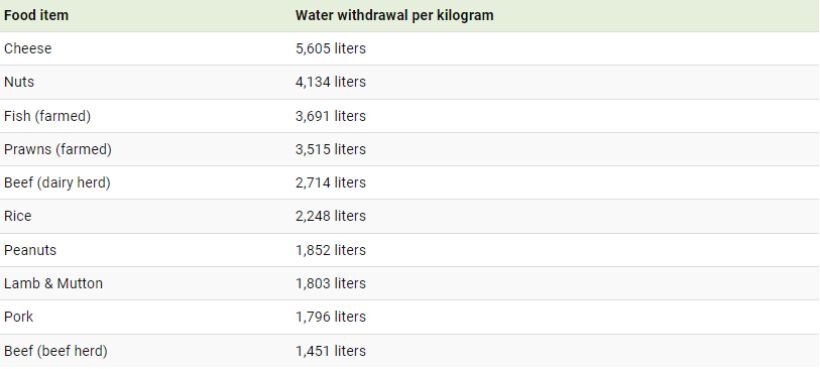Click the 3,515 liters cell

coord(331,149)
